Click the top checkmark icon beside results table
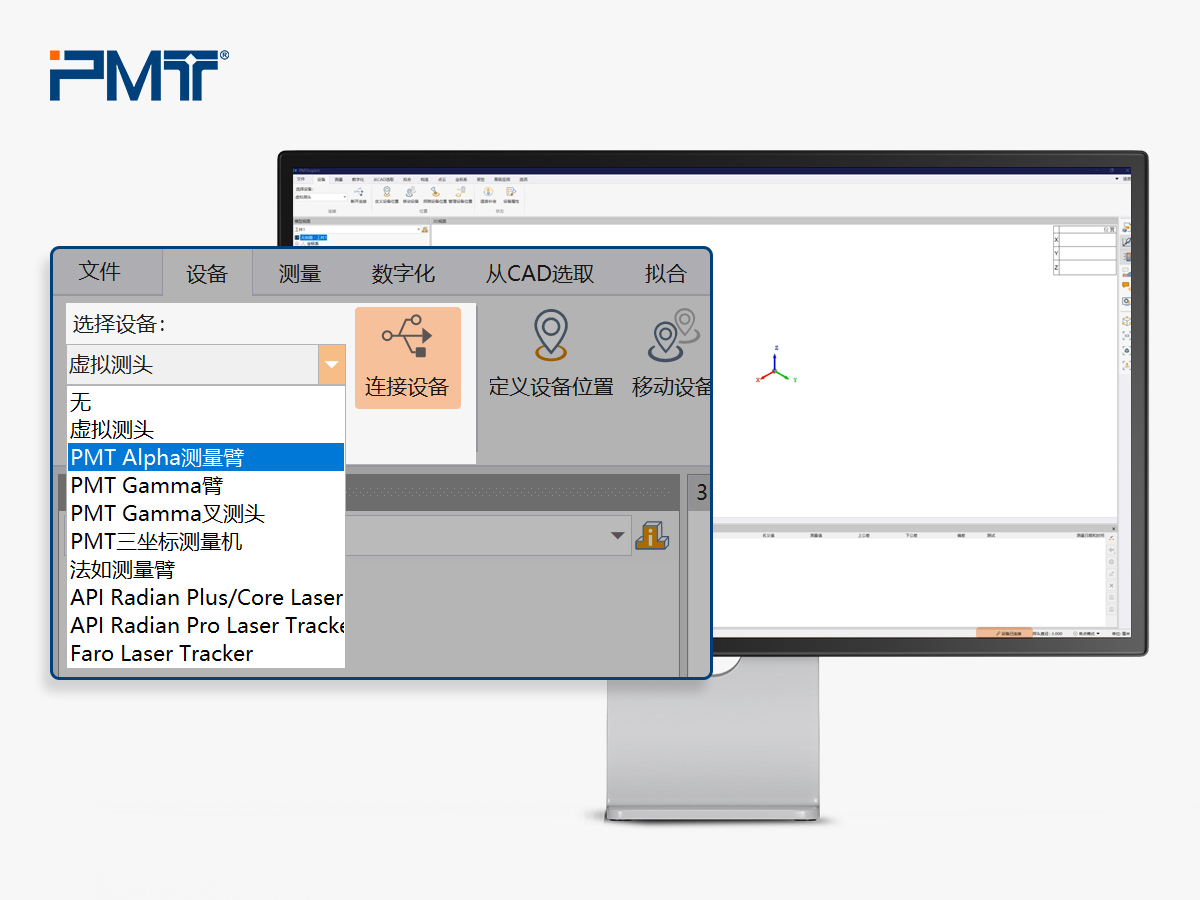Image resolution: width=1200 pixels, height=900 pixels. point(1111,538)
